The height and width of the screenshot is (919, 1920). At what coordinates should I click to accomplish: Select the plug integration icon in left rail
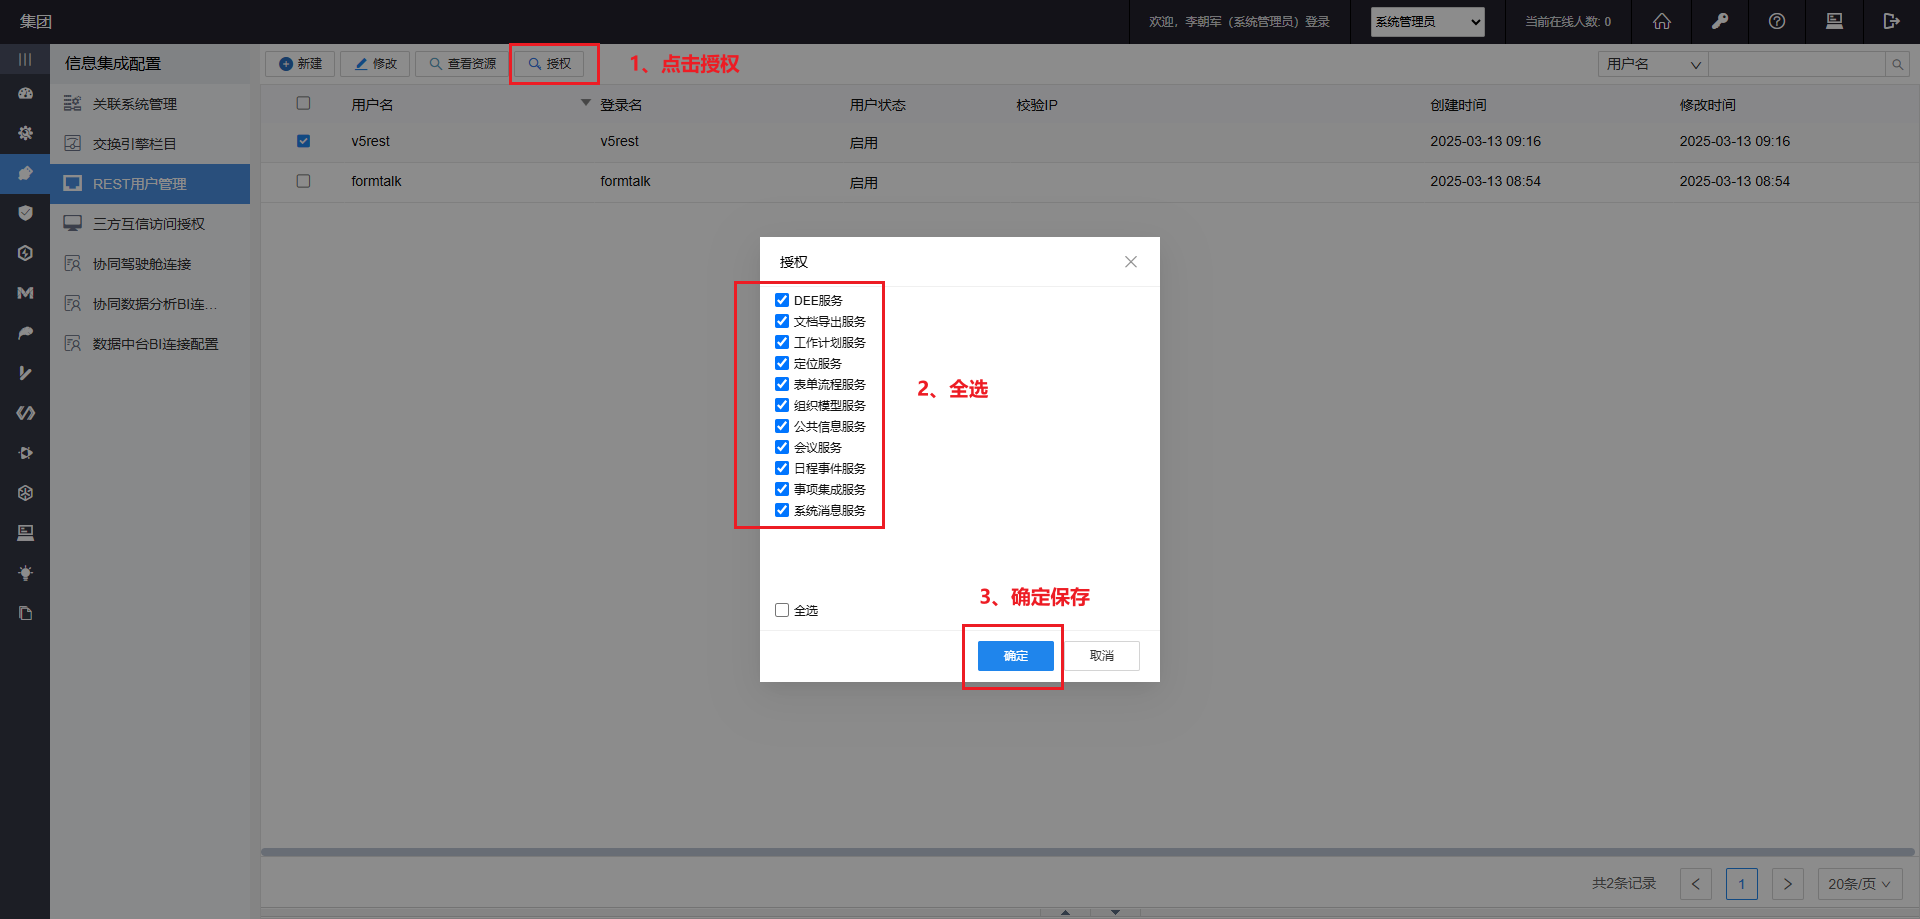click(x=25, y=173)
